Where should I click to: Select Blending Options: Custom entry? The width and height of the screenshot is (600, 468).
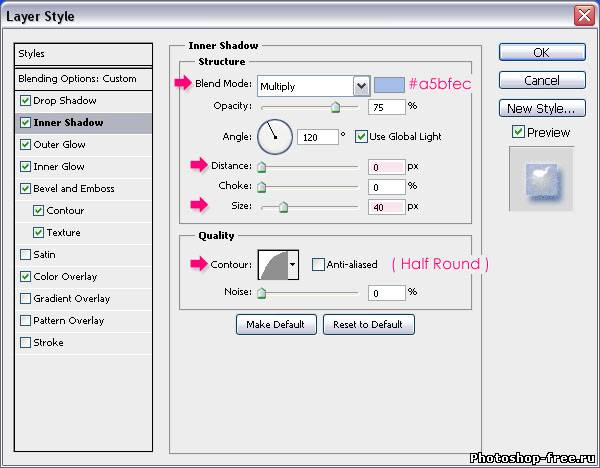click(77, 79)
